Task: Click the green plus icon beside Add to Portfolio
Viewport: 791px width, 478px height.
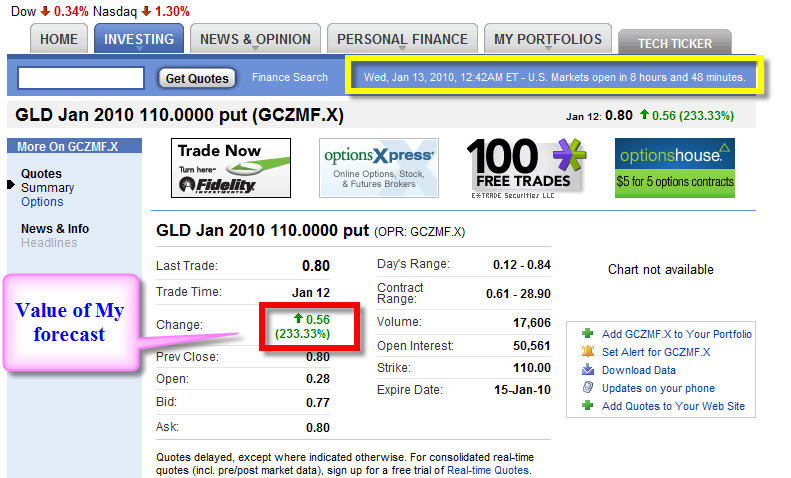Action: [587, 333]
